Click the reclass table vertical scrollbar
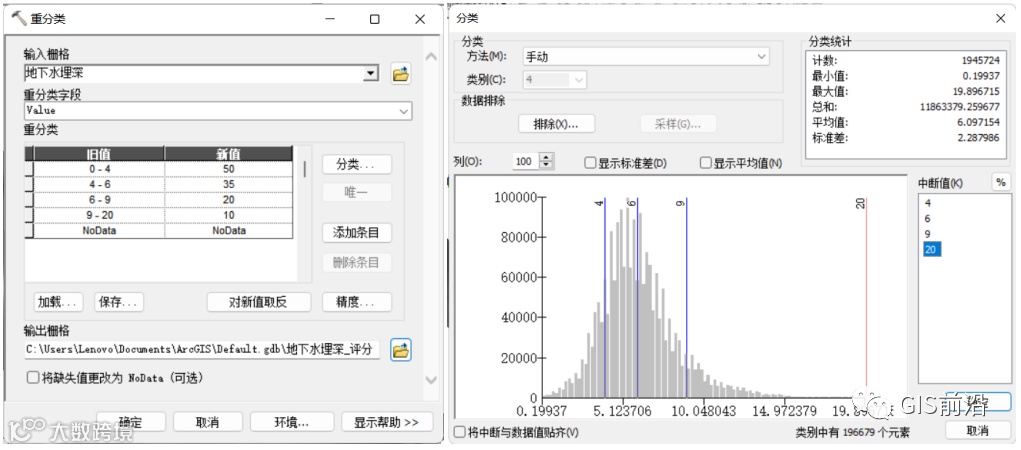The width and height of the screenshot is (1021, 450). click(x=305, y=169)
